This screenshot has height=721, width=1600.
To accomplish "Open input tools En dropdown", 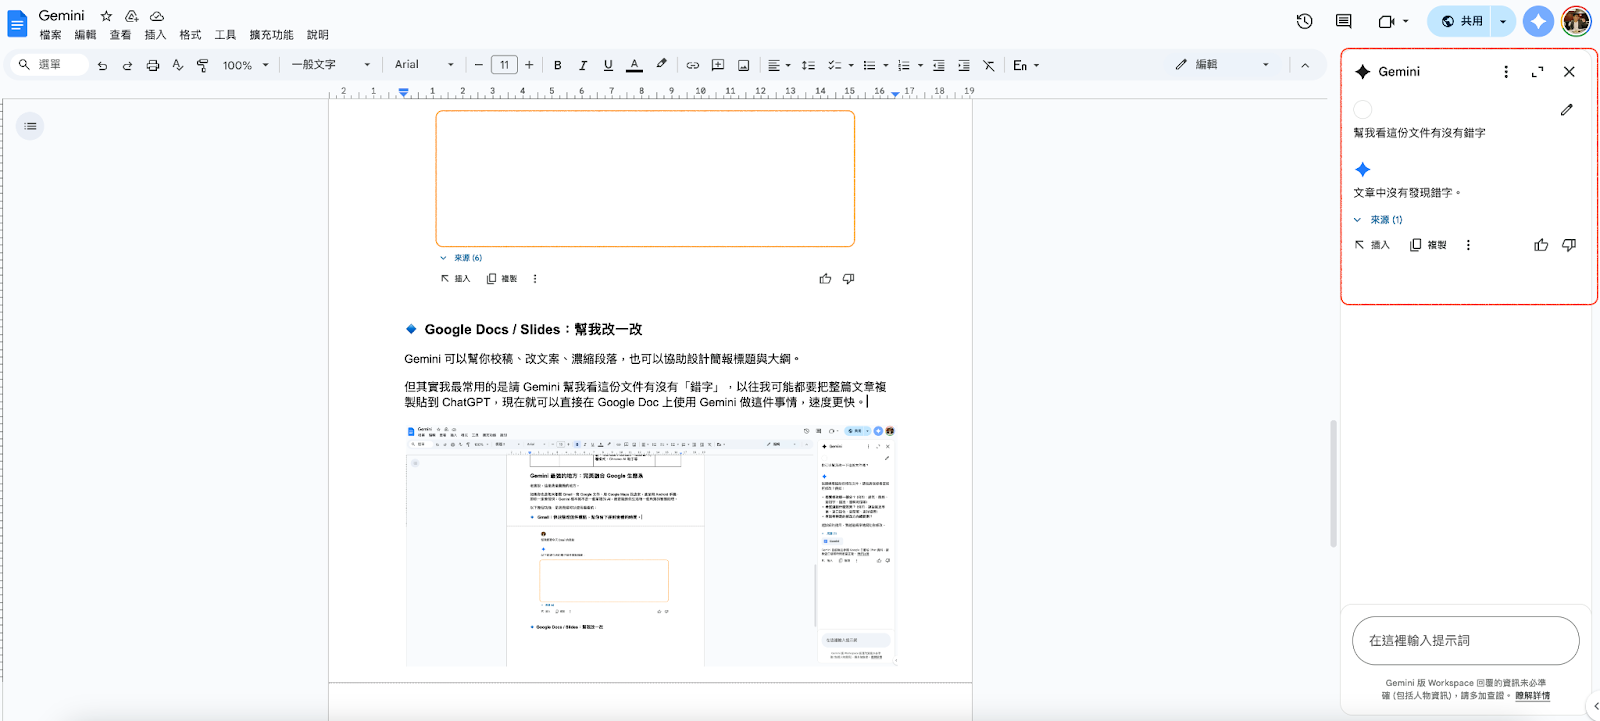I will pos(1026,65).
